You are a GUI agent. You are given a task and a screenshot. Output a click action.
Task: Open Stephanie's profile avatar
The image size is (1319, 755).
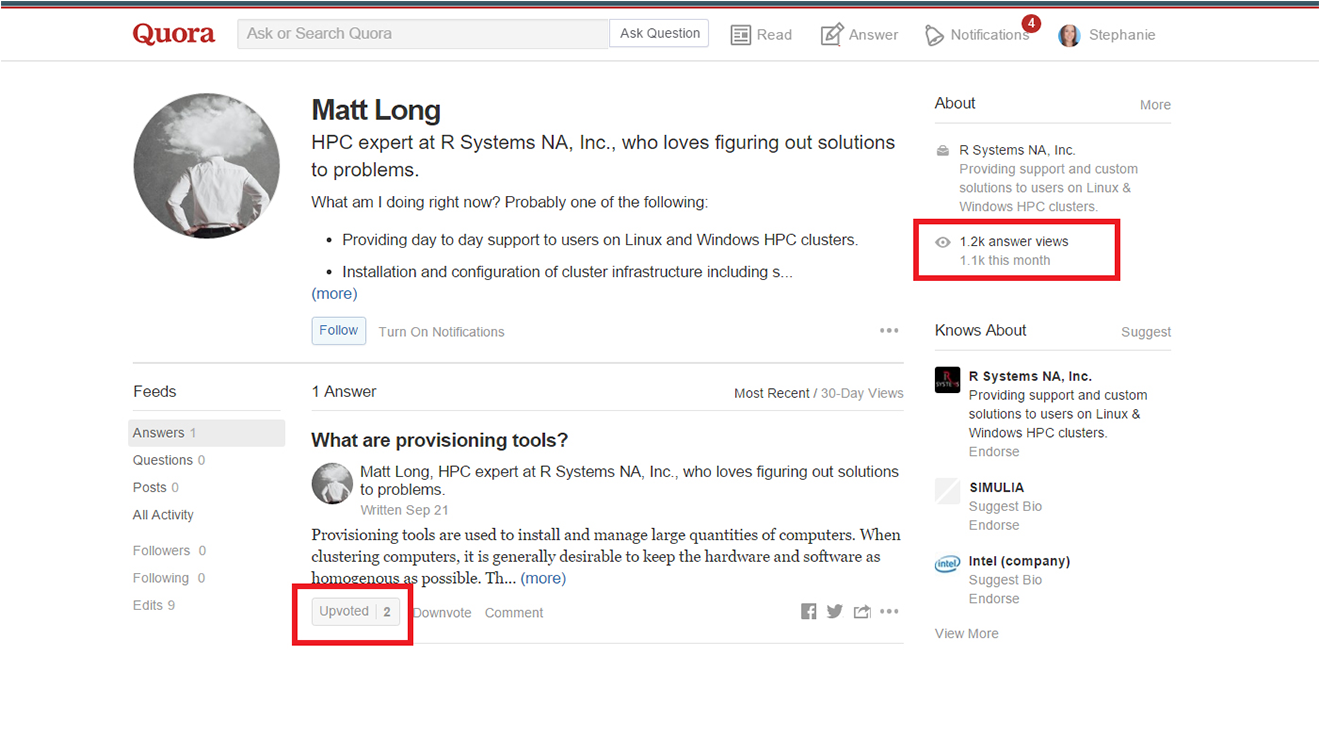[x=1069, y=35]
